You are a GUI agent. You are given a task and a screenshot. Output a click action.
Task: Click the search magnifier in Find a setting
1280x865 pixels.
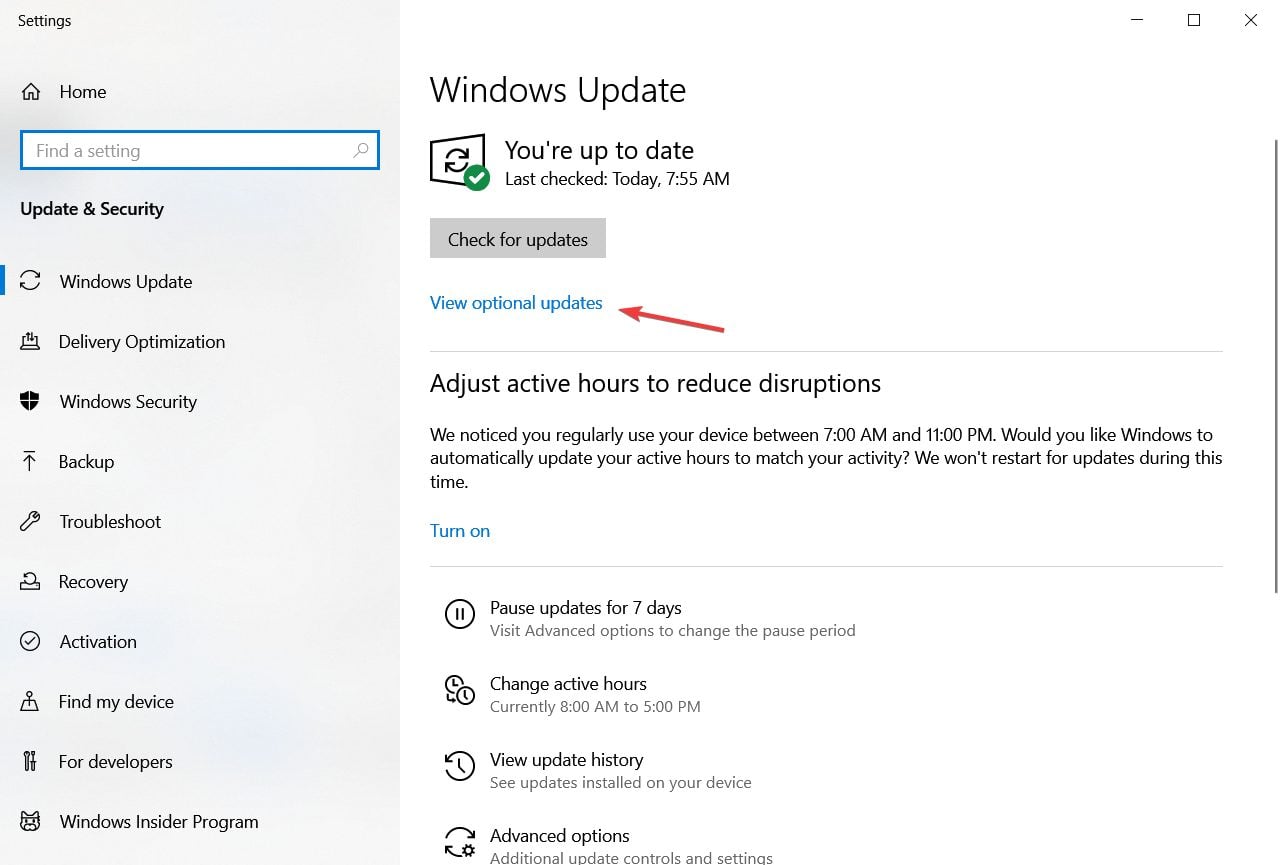(x=361, y=150)
